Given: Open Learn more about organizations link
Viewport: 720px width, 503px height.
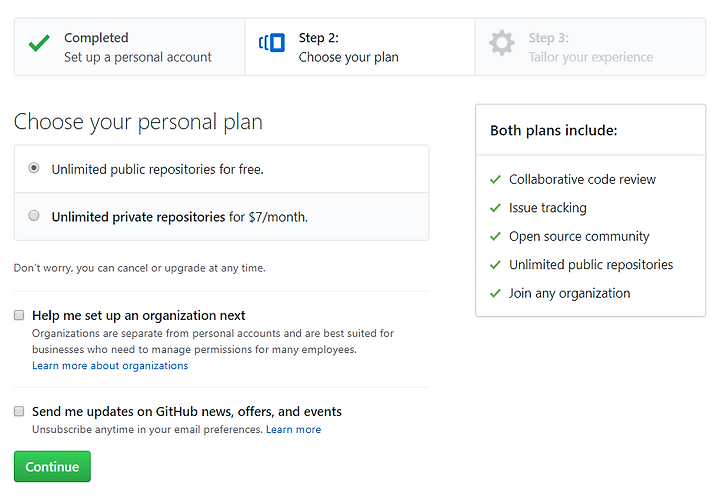Looking at the screenshot, I should coord(110,366).
